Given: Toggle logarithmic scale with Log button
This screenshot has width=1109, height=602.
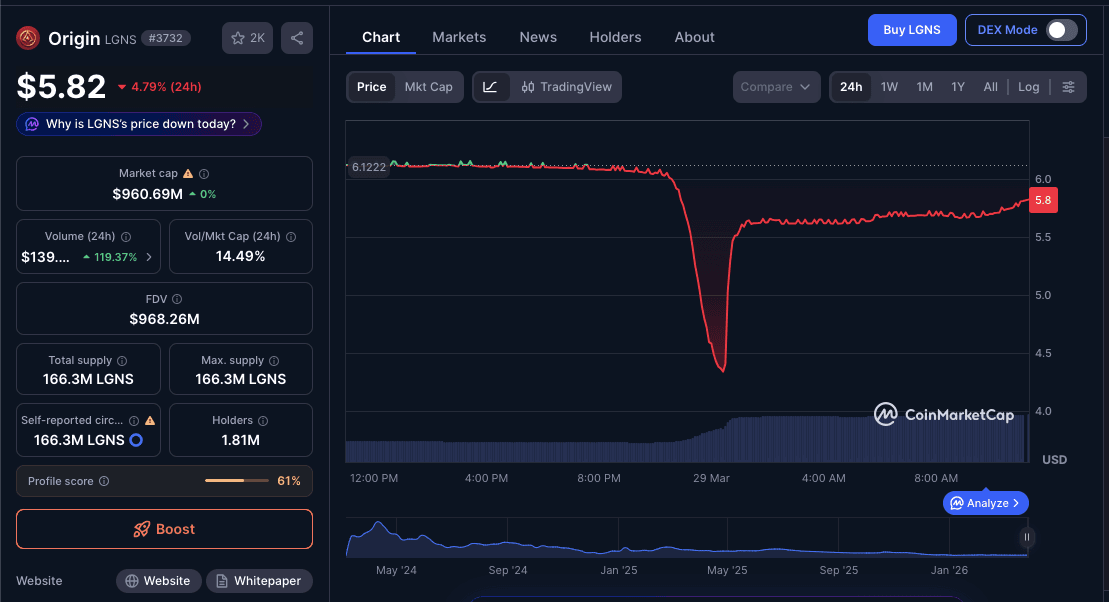Looking at the screenshot, I should [x=1028, y=87].
